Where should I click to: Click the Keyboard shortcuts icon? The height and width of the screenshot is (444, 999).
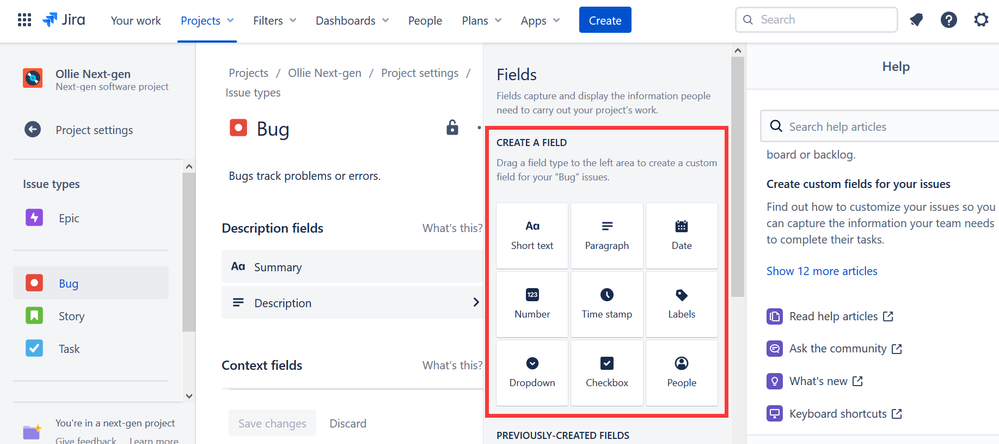tap(775, 413)
